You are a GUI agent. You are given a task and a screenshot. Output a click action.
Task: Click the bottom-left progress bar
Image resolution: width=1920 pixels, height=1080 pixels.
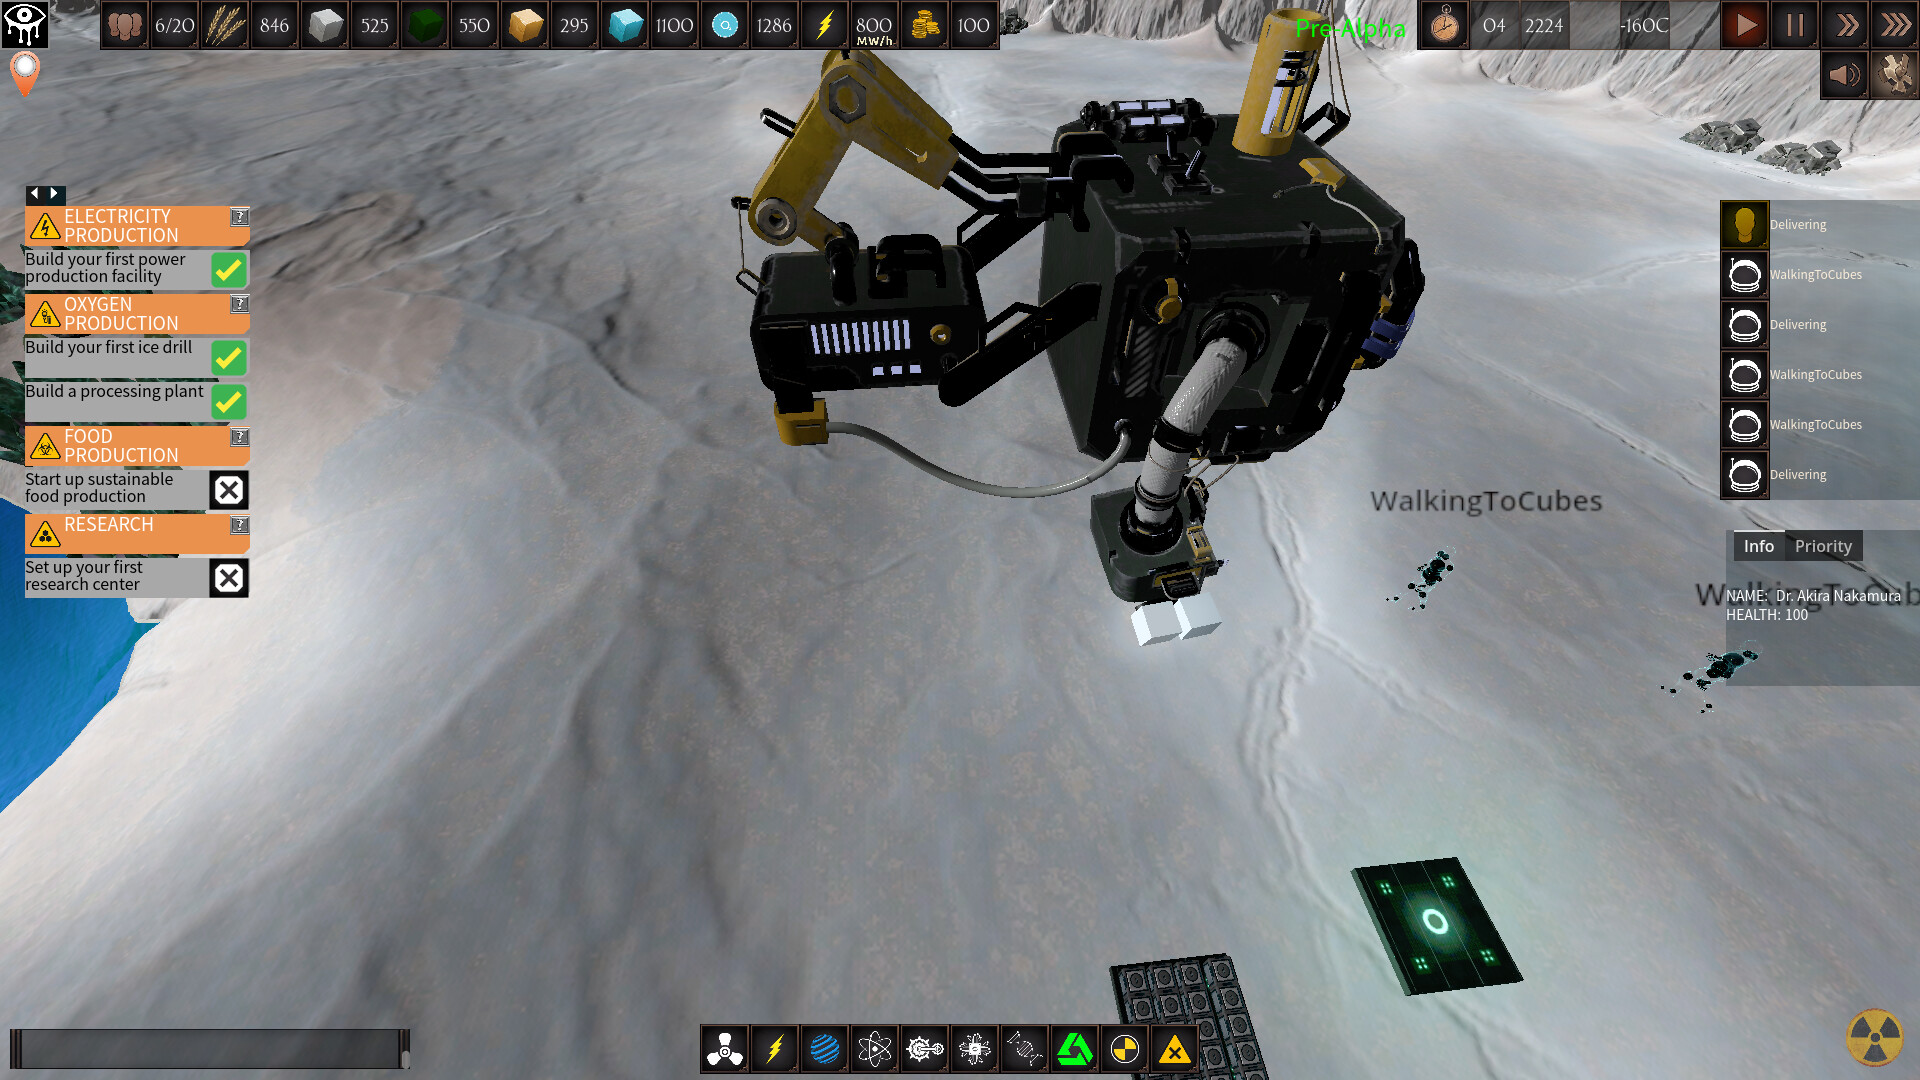click(210, 1050)
